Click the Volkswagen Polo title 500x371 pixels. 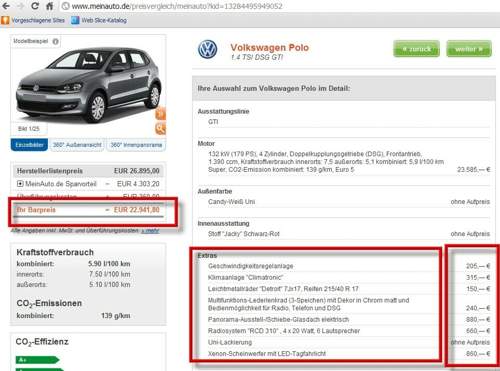(x=269, y=47)
